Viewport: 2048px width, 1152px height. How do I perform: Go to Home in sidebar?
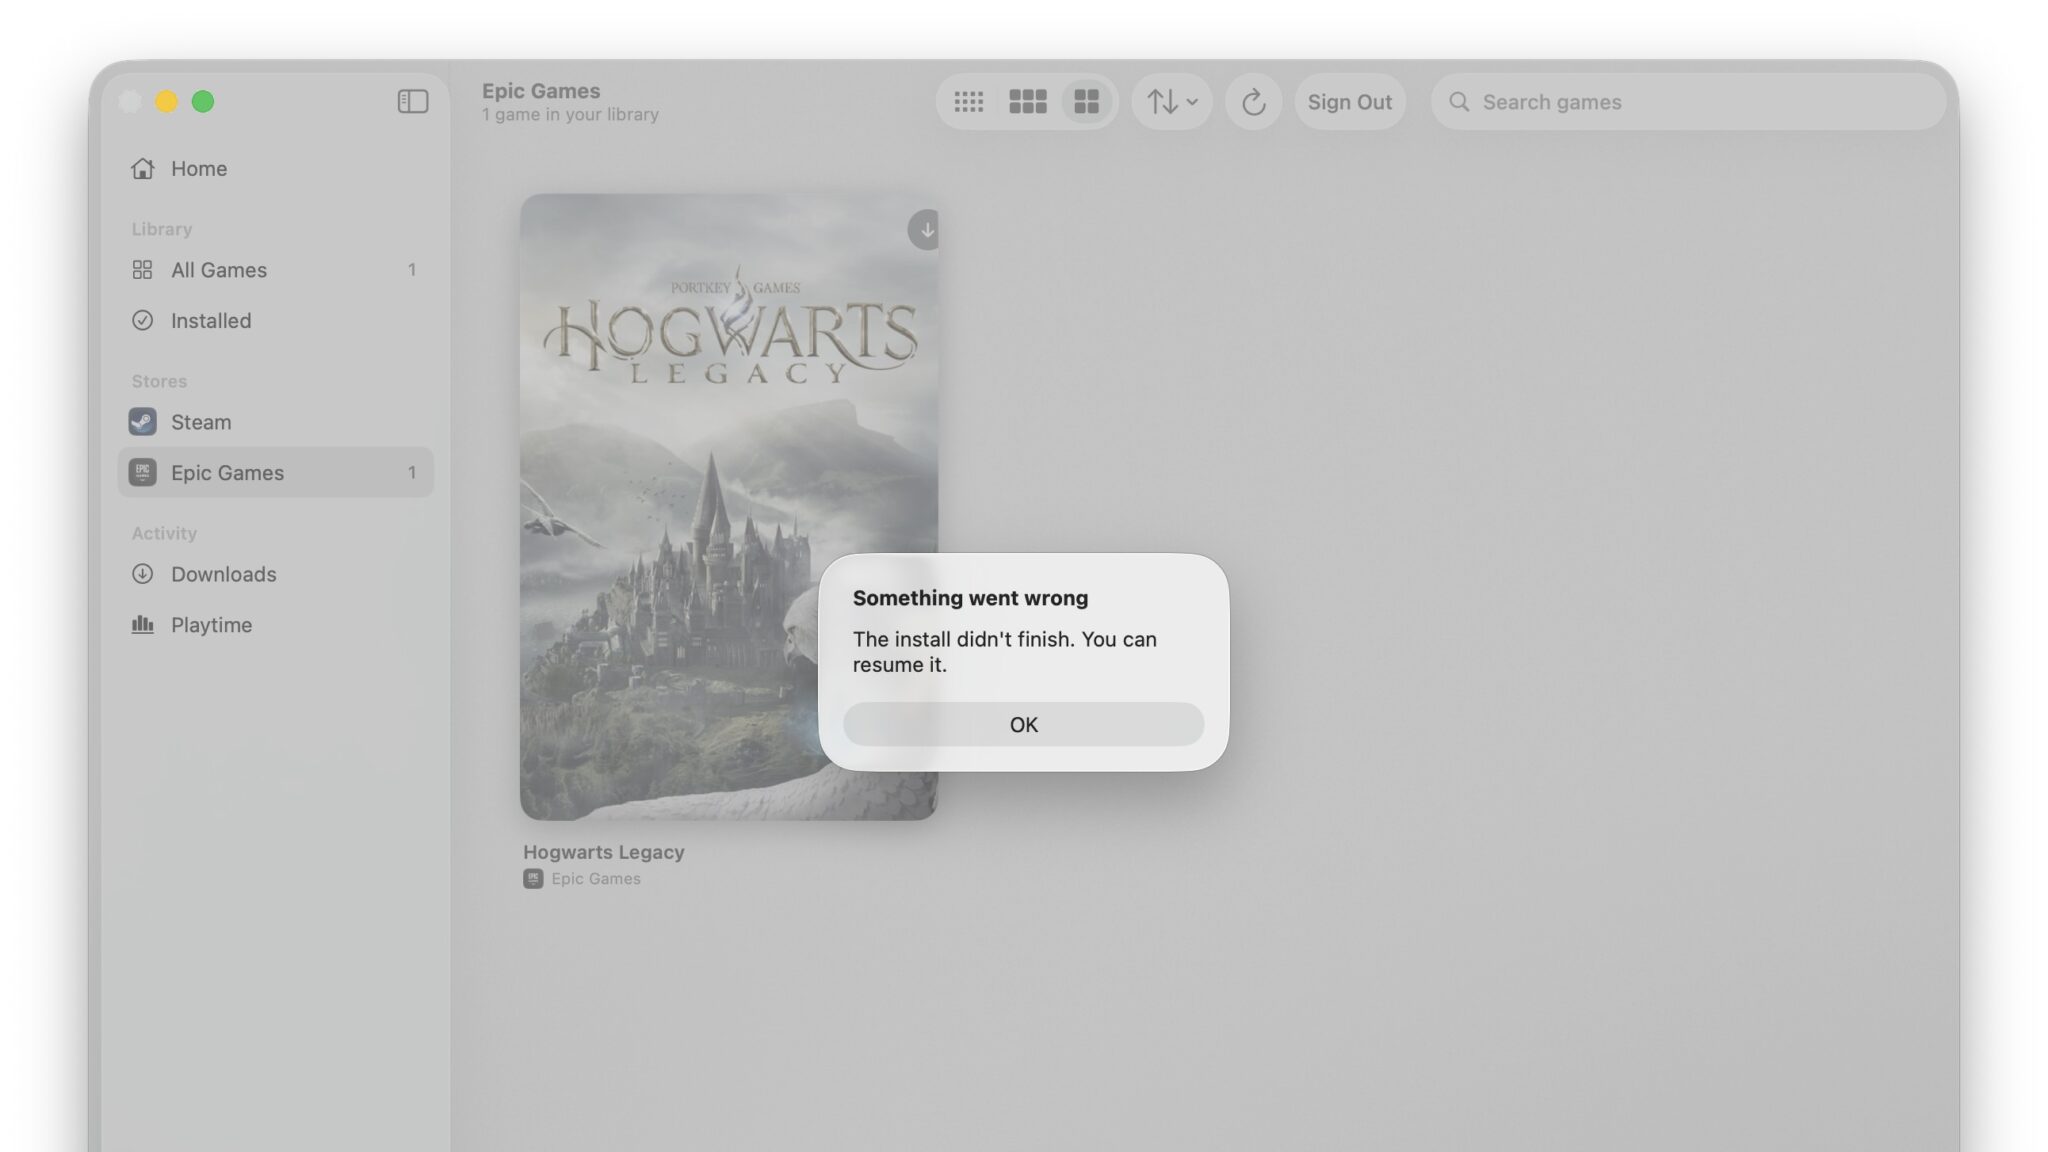coord(275,168)
